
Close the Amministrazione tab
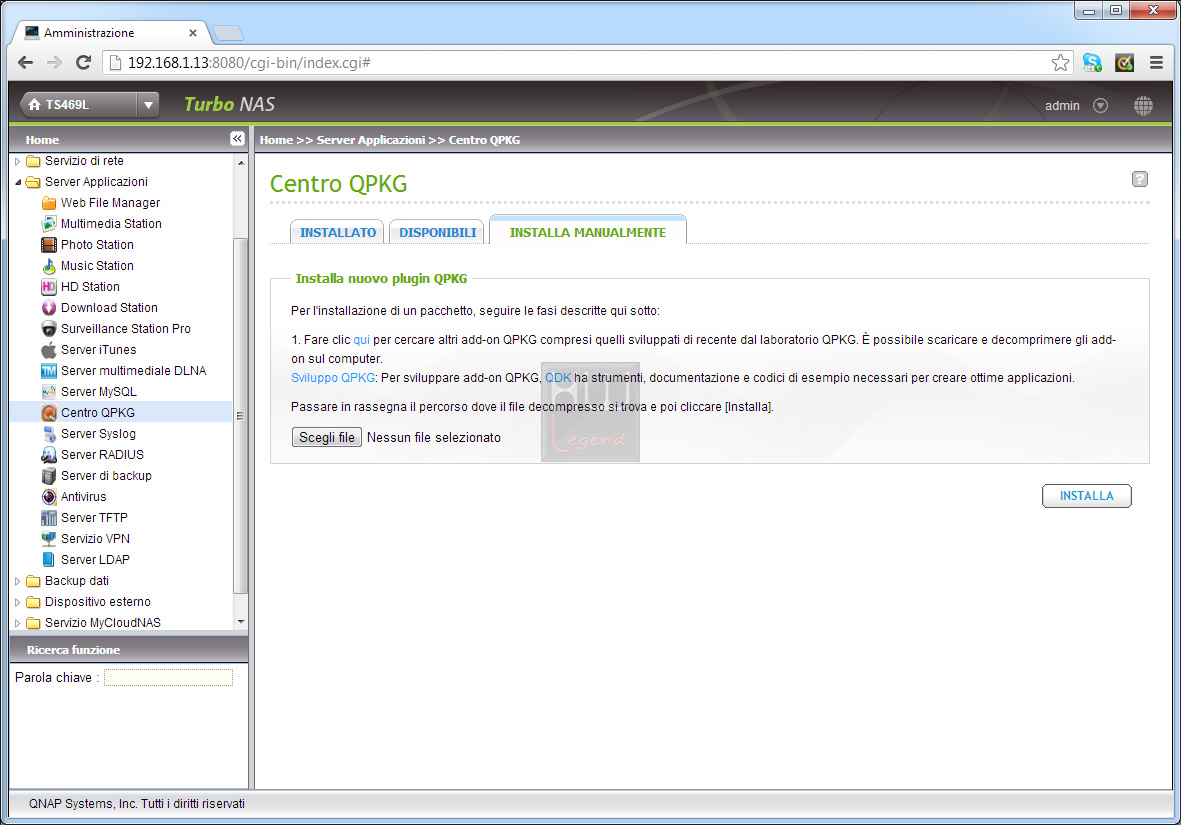(x=193, y=33)
